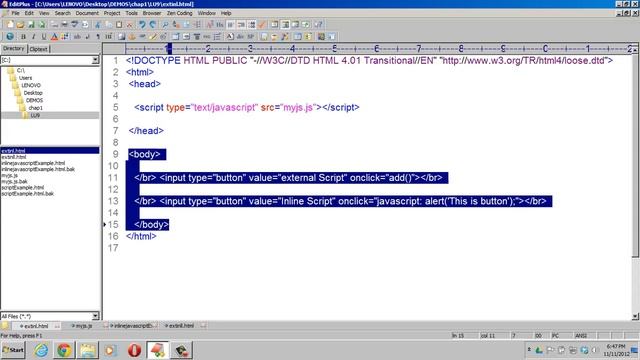This screenshot has height=360, width=640.
Task: Click the anchor link icon
Action: (x=132, y=36)
